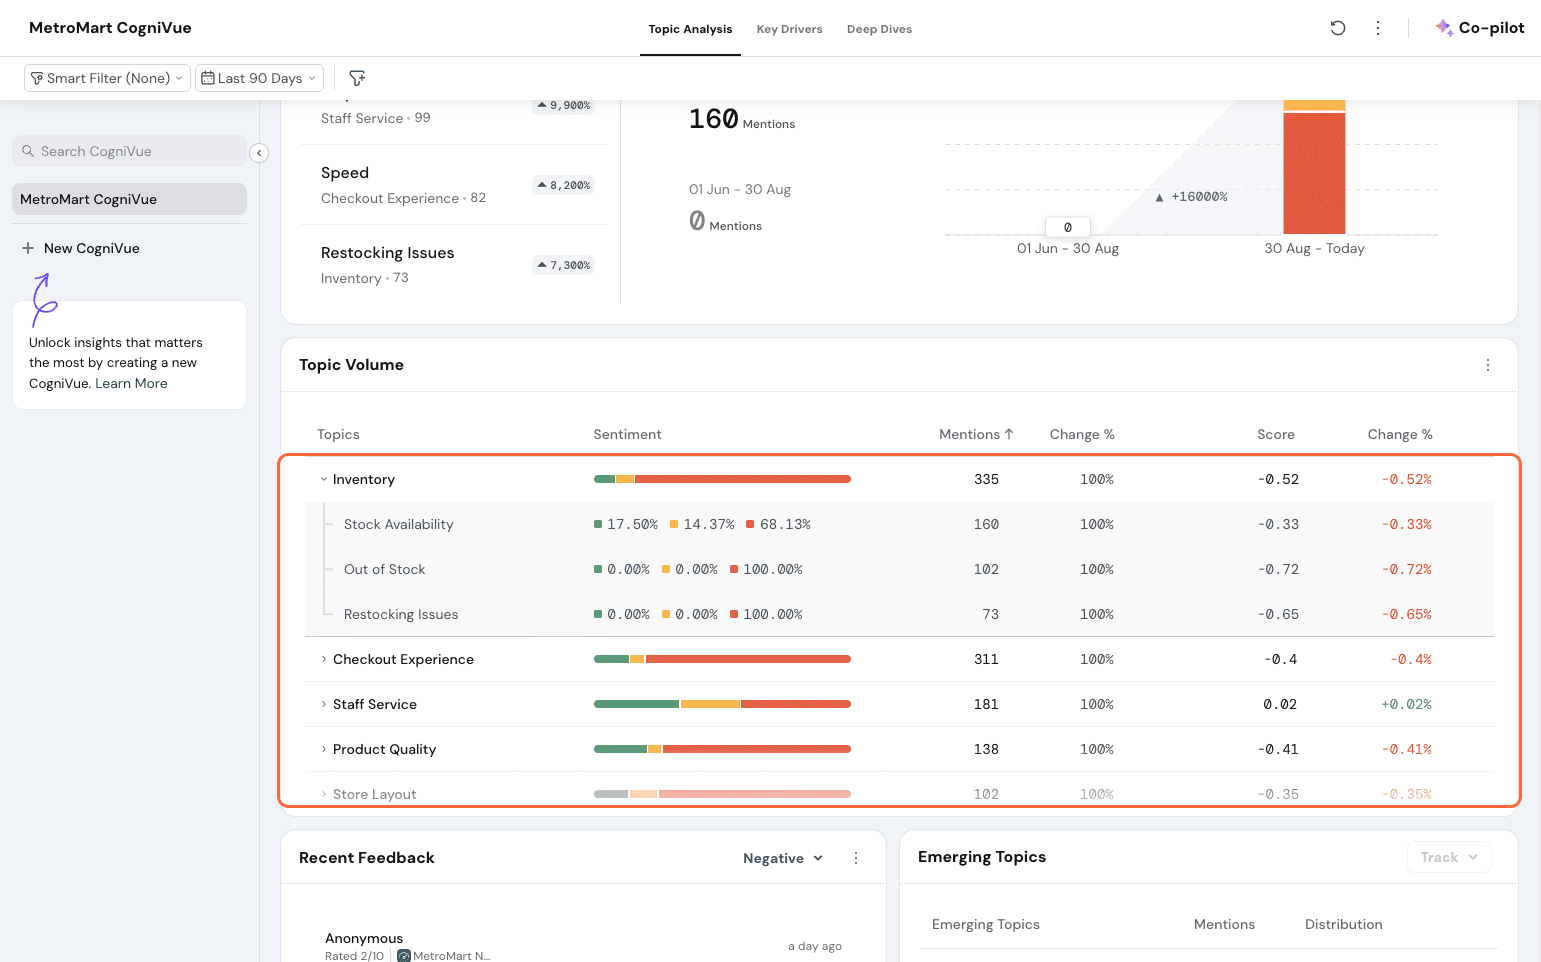Click the Inventory sentiment bar
This screenshot has height=962, width=1541.
point(722,479)
